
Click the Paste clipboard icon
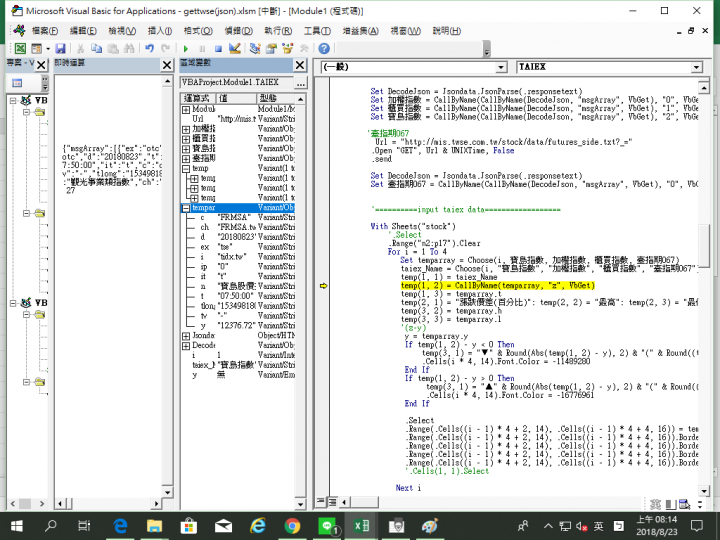click(x=113, y=48)
